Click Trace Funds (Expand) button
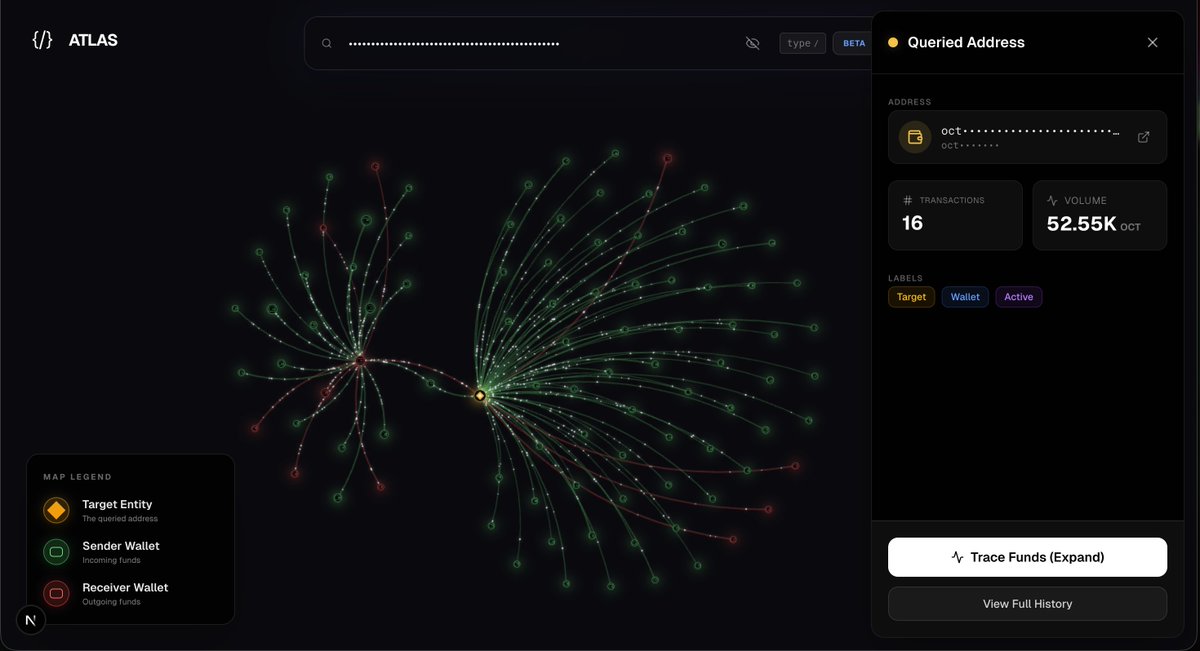The height and width of the screenshot is (651, 1200). pyautogui.click(x=1027, y=557)
